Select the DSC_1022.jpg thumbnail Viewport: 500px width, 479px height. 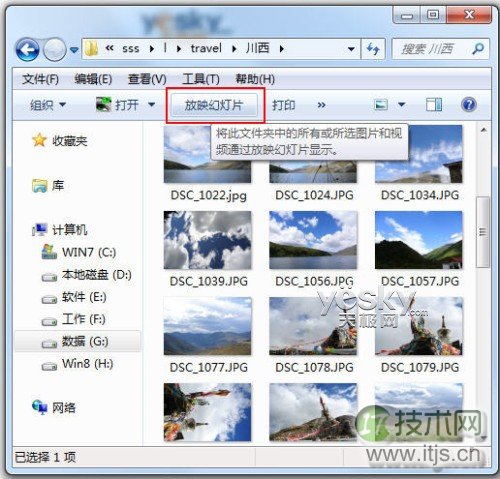coord(207,154)
